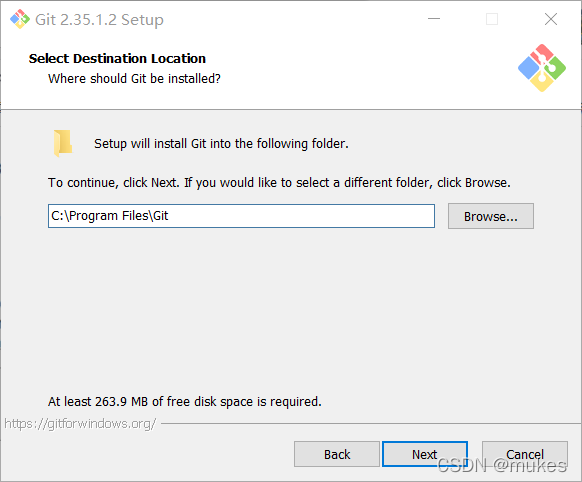582x482 pixels.
Task: Minimize the Git Setup window
Action: 434,19
